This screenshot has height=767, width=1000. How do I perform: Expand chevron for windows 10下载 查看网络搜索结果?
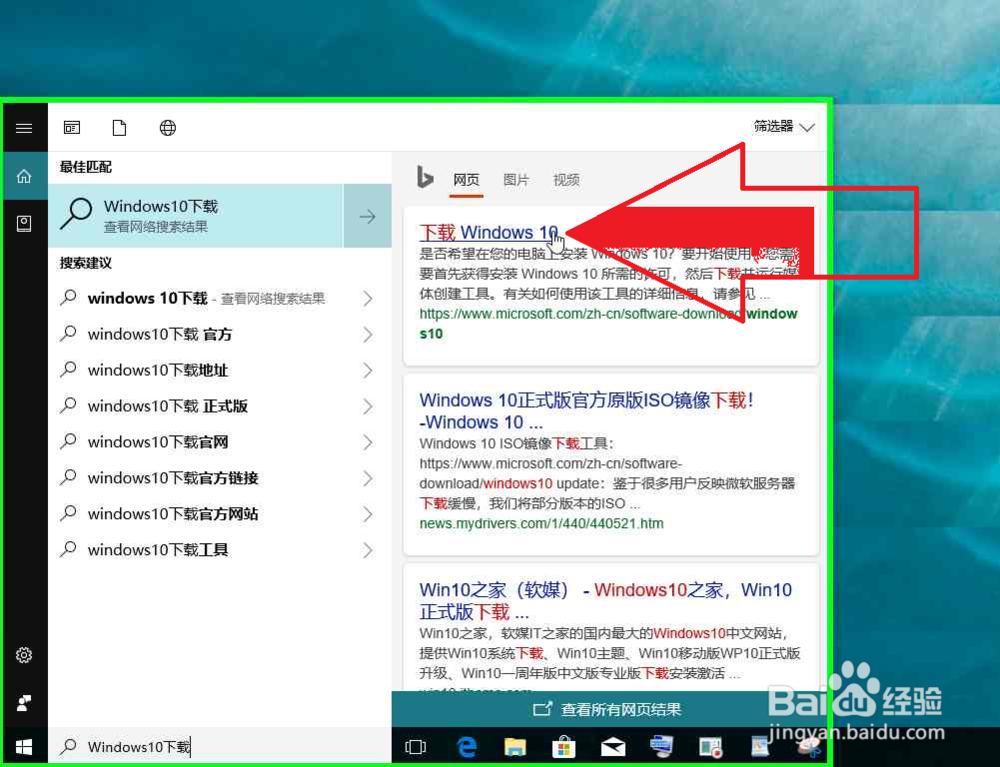pyautogui.click(x=367, y=298)
